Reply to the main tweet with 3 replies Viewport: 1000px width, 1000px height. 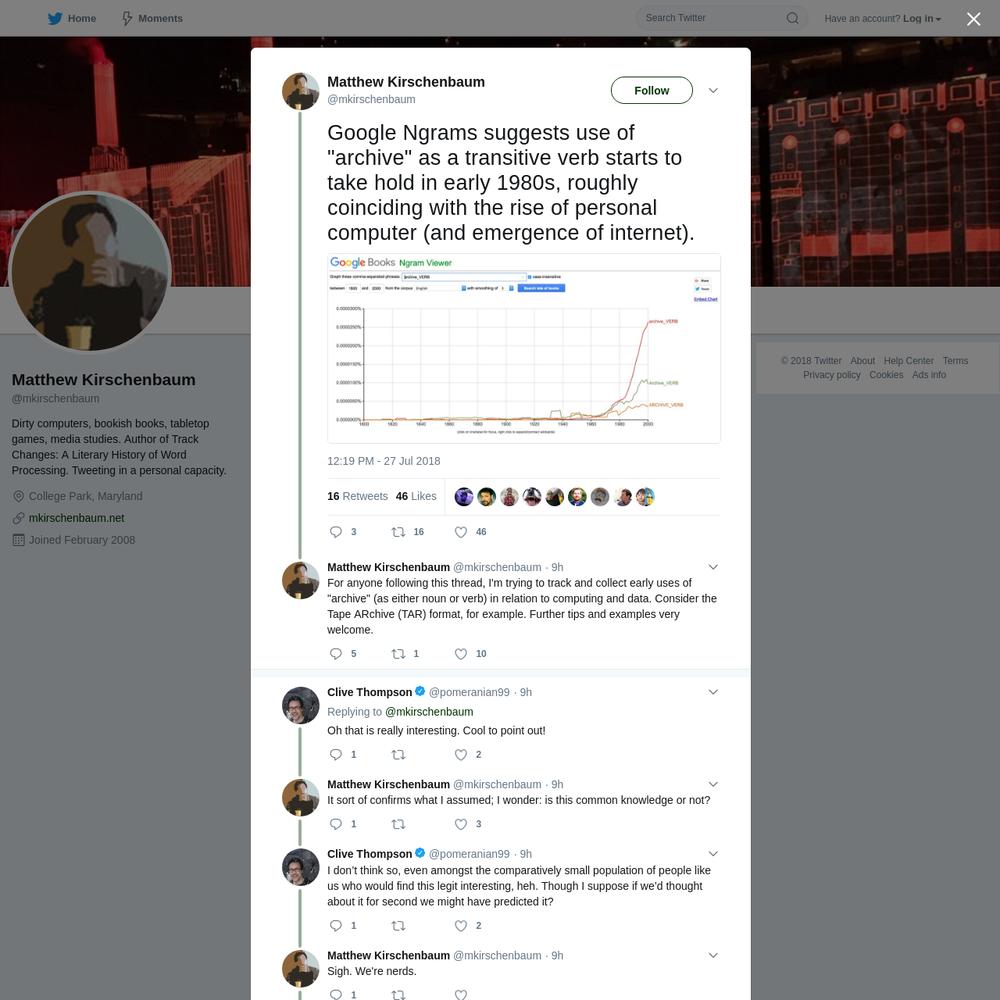coord(336,532)
